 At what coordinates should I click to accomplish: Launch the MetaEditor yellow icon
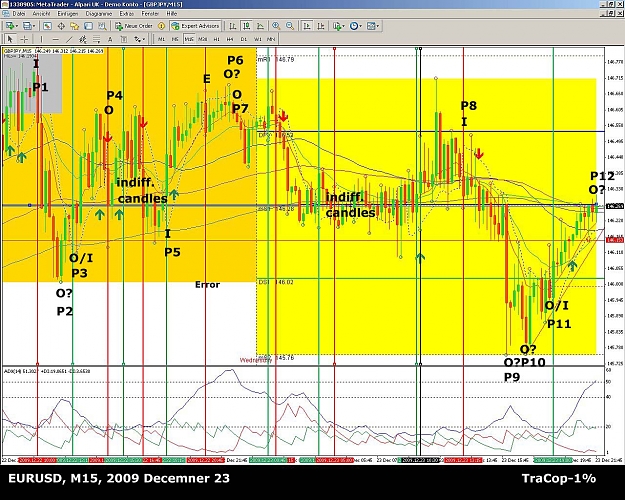click(x=161, y=26)
